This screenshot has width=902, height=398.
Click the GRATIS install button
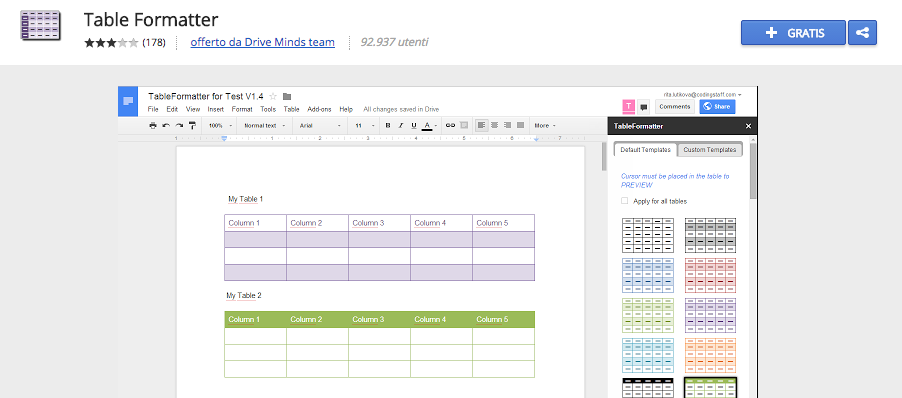tap(793, 33)
